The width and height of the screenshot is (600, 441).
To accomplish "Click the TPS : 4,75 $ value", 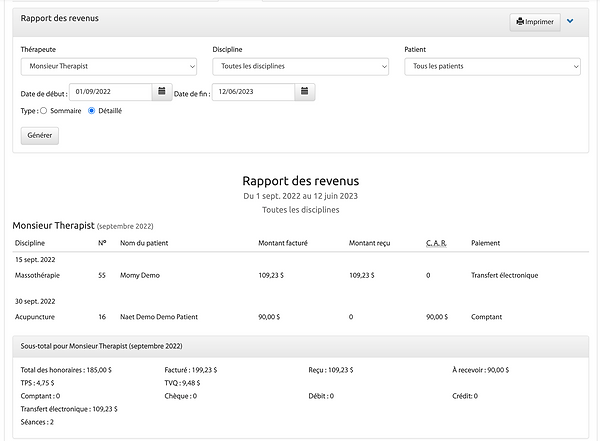I will tap(38, 383).
